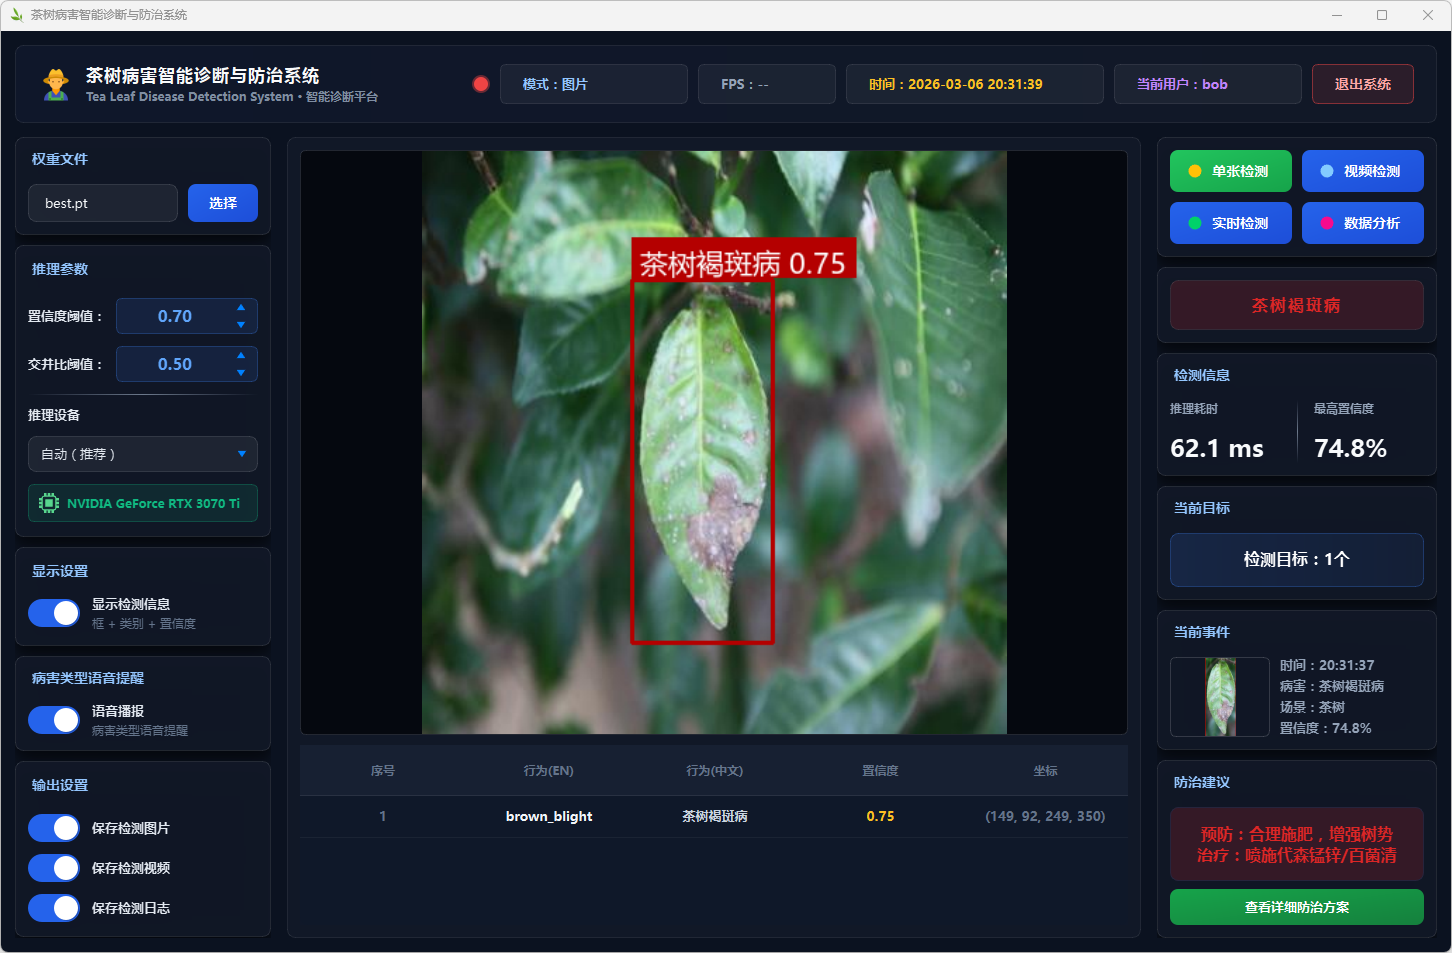Expand the inference device dropdown
Image resolution: width=1452 pixels, height=953 pixels.
point(143,454)
